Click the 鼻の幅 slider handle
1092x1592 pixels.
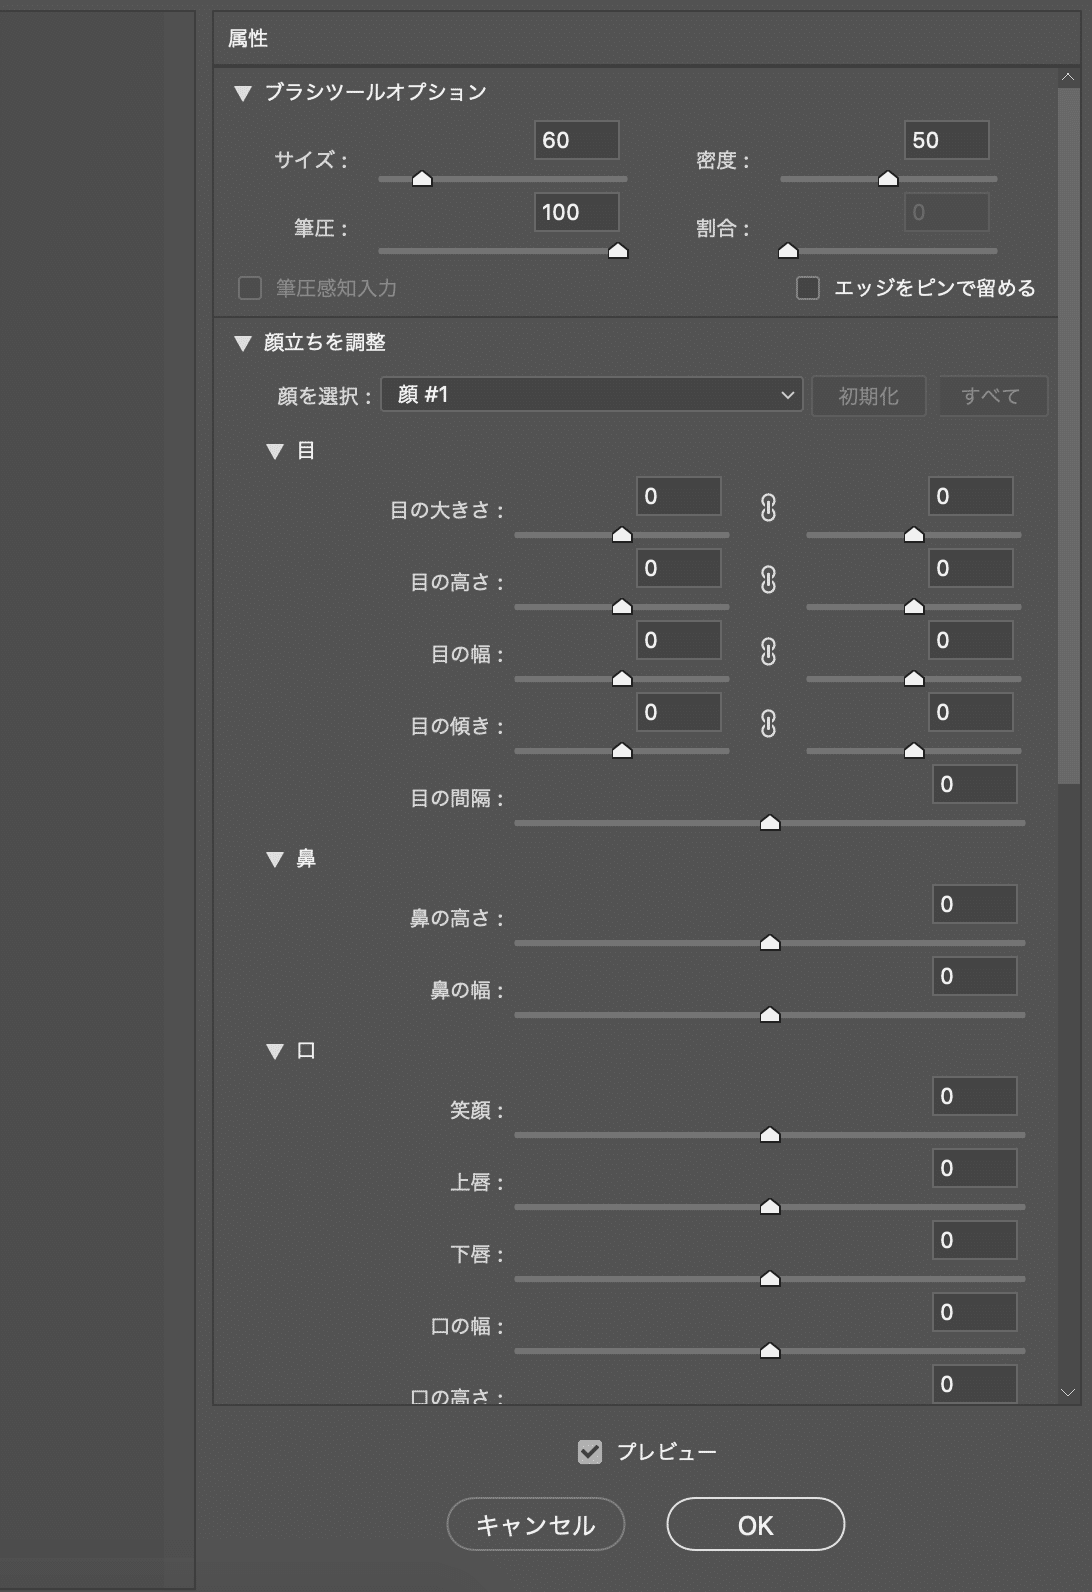tap(770, 1014)
